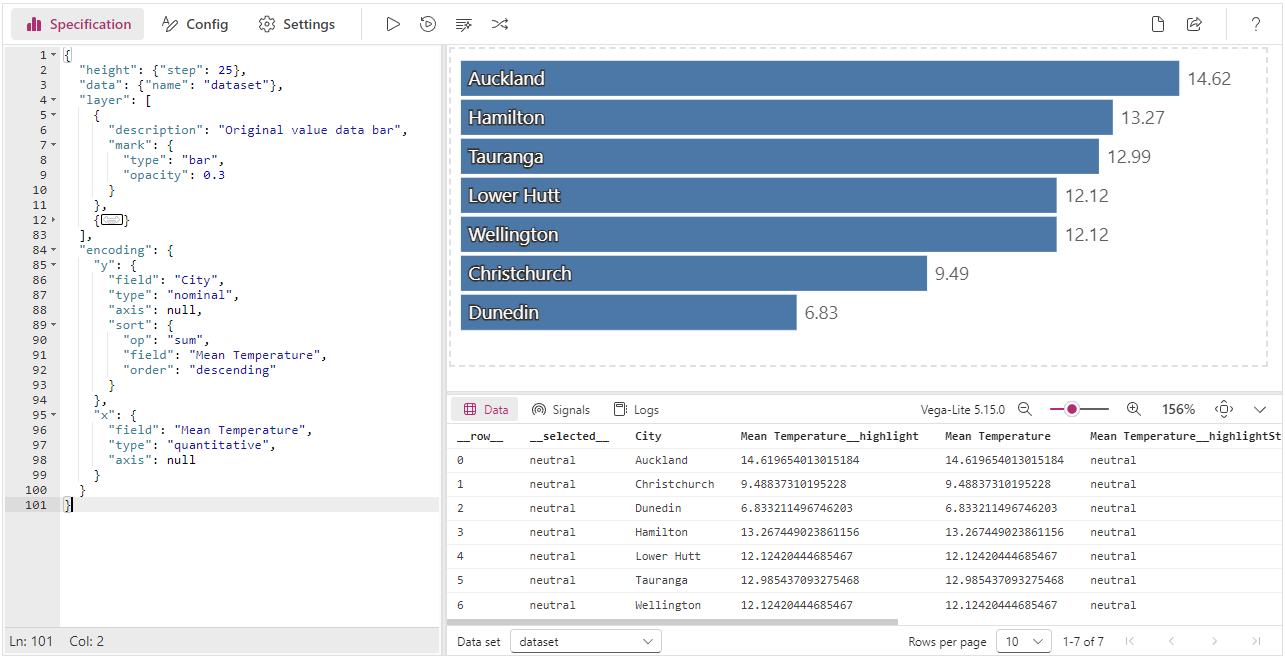Go to the first page of data rows
Screen dimensions: 1285x658
1130,641
